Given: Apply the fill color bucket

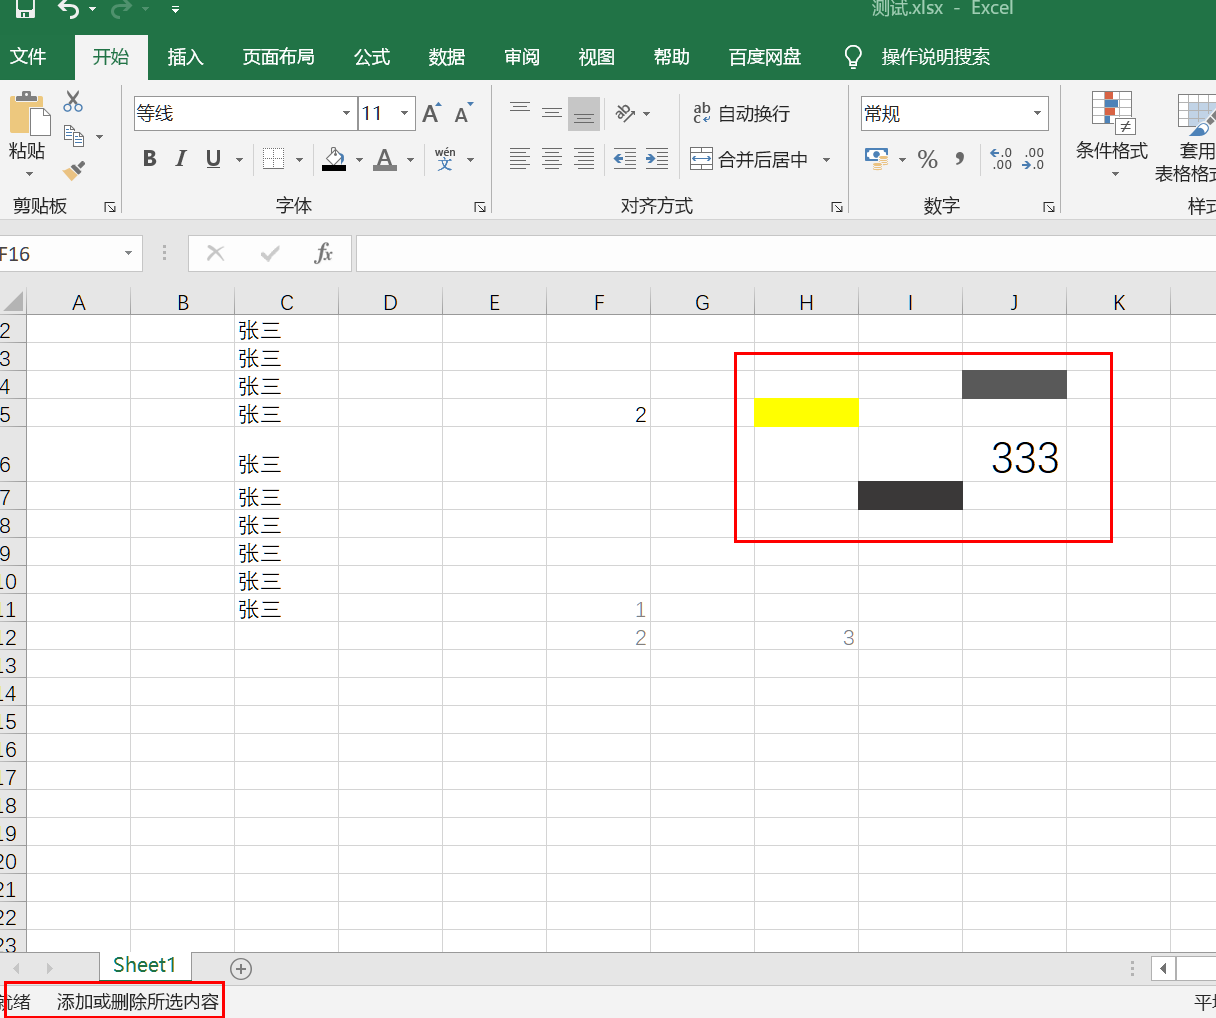Looking at the screenshot, I should point(334,159).
